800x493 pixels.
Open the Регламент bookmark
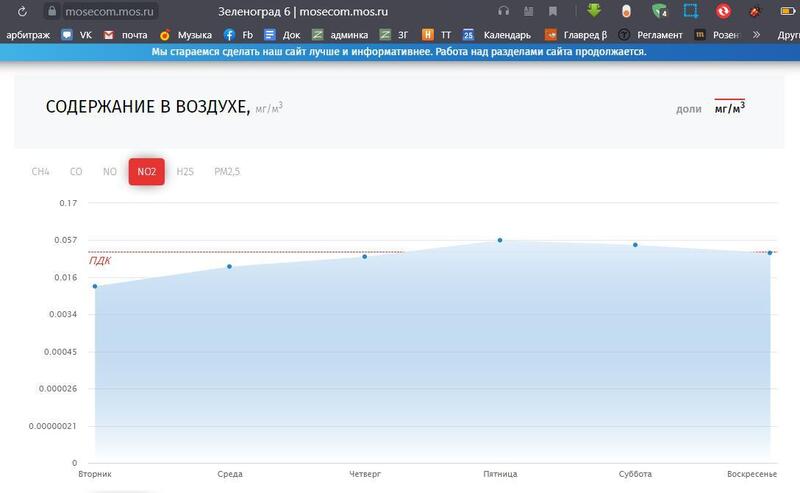pyautogui.click(x=651, y=34)
